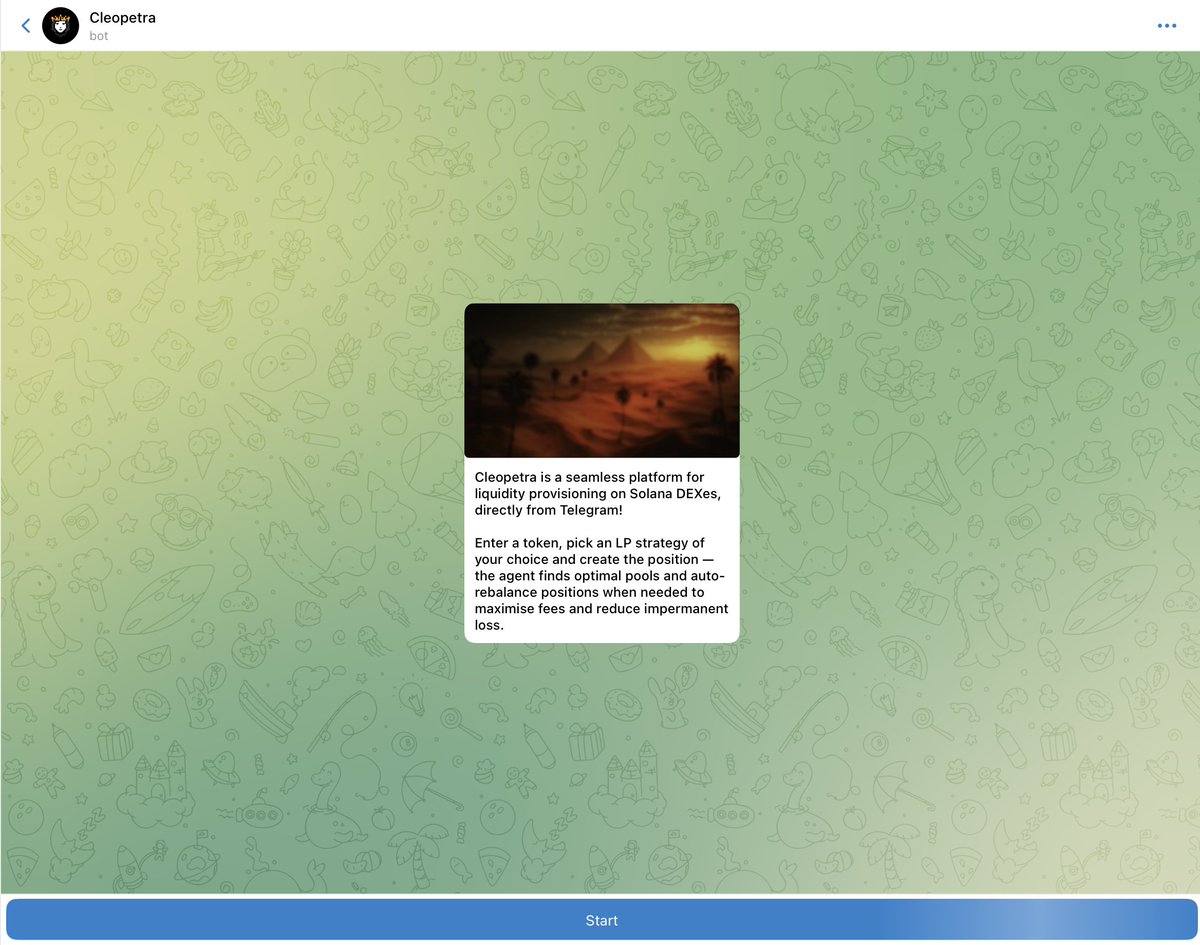Open the pyramid desert image
This screenshot has width=1200, height=945.
click(x=602, y=381)
